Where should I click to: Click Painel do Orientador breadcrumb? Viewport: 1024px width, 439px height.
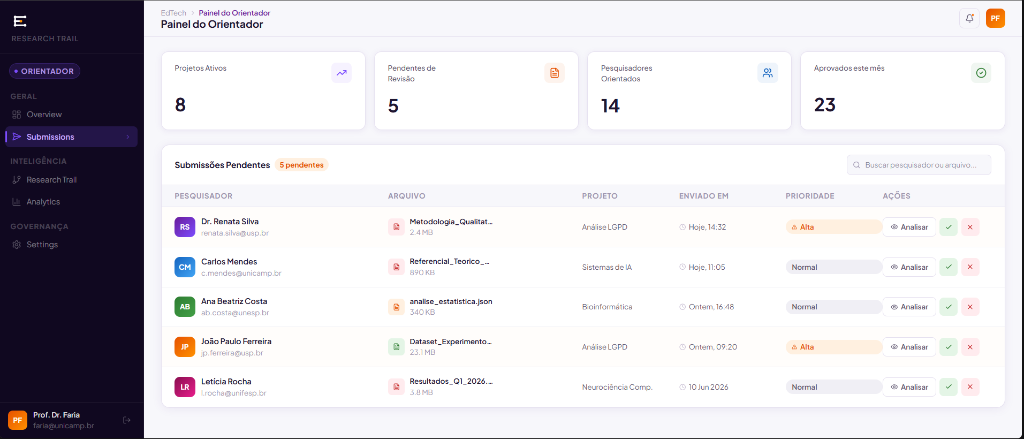234,12
